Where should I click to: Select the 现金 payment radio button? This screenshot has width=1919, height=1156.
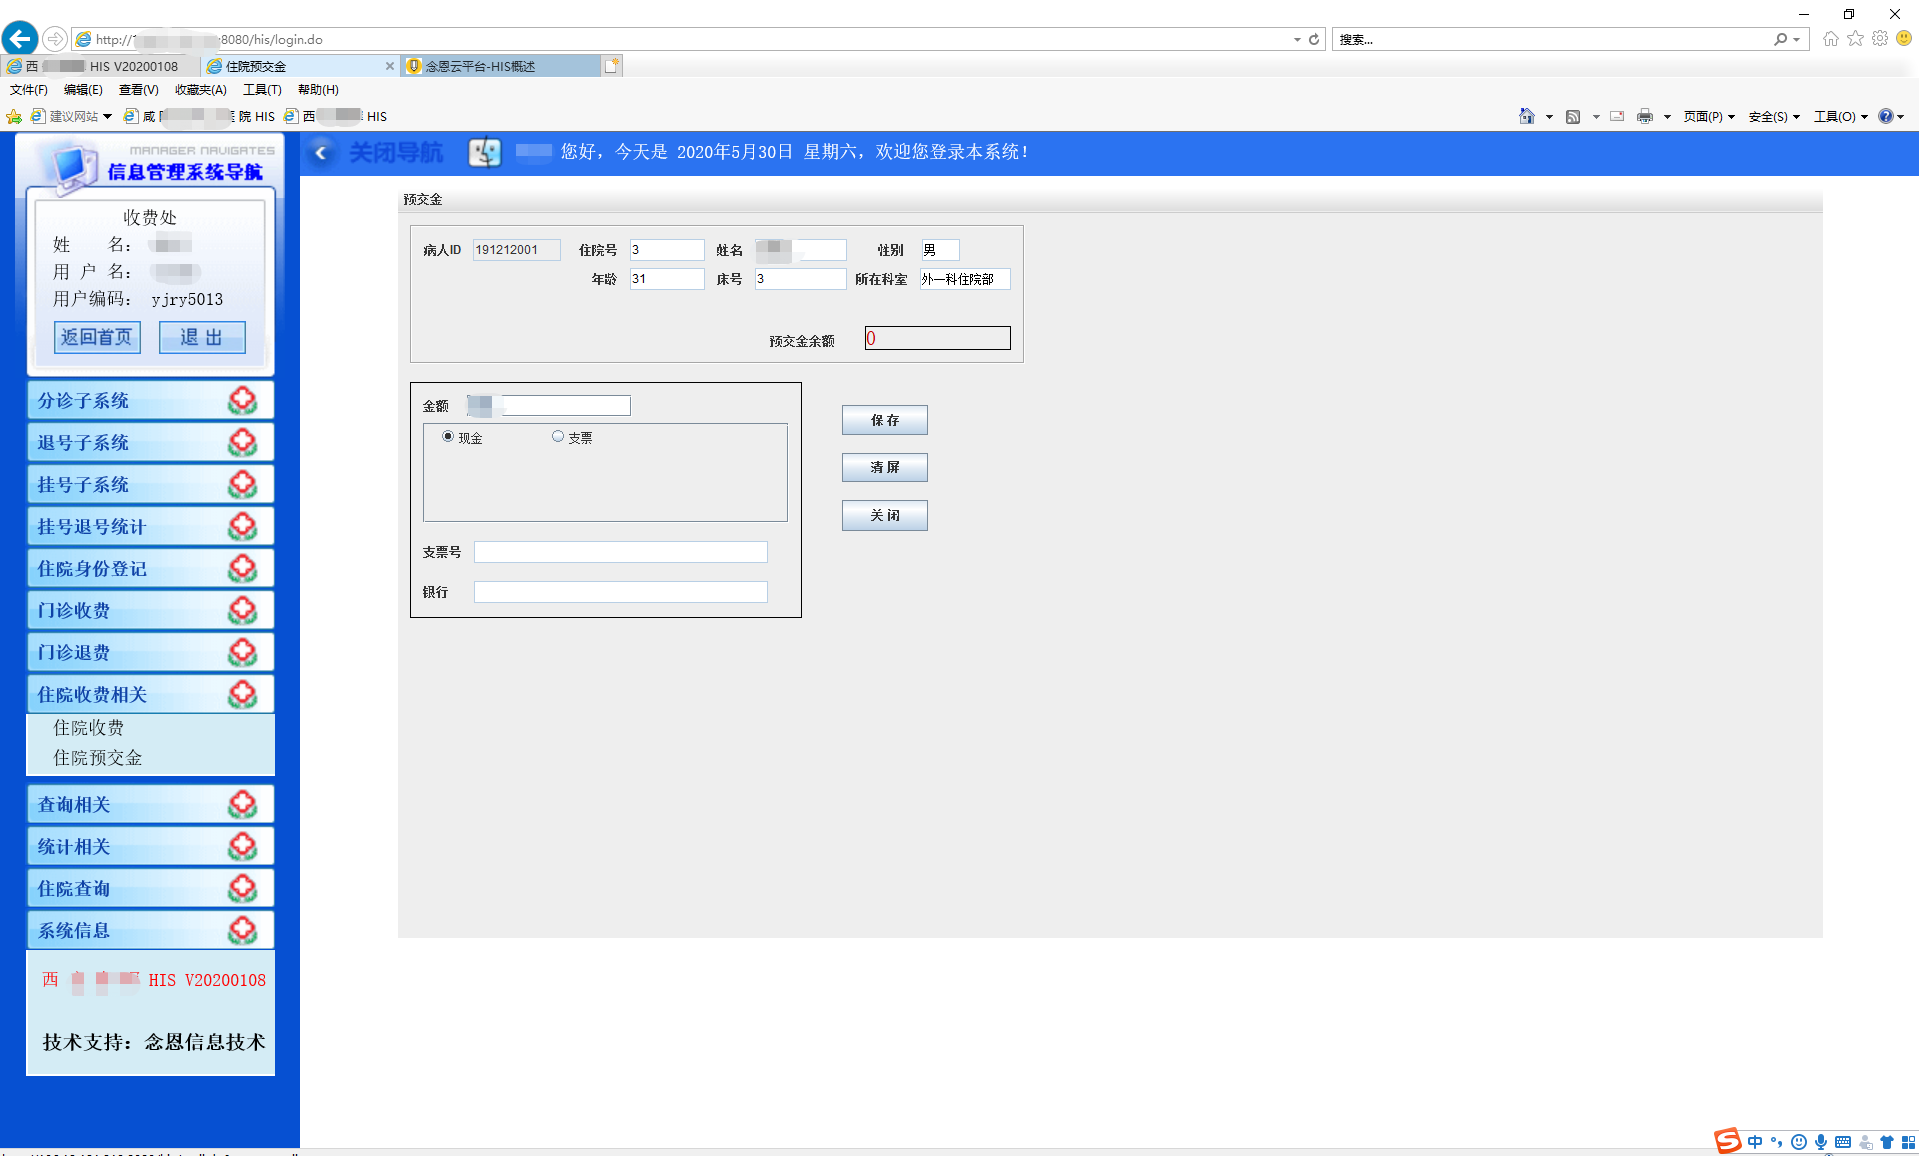448,437
